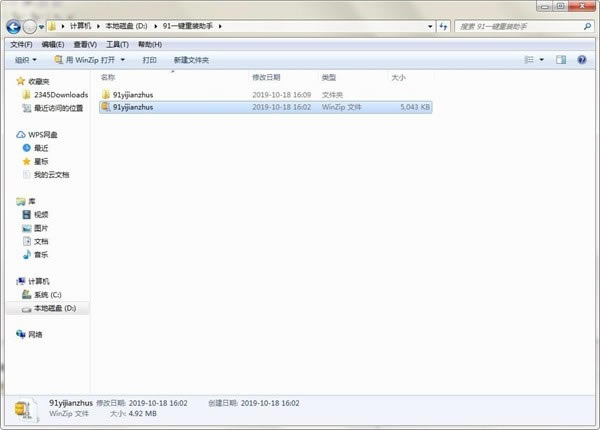Click the 5,043 KB size cell
The height and width of the screenshot is (430, 600).
[415, 107]
